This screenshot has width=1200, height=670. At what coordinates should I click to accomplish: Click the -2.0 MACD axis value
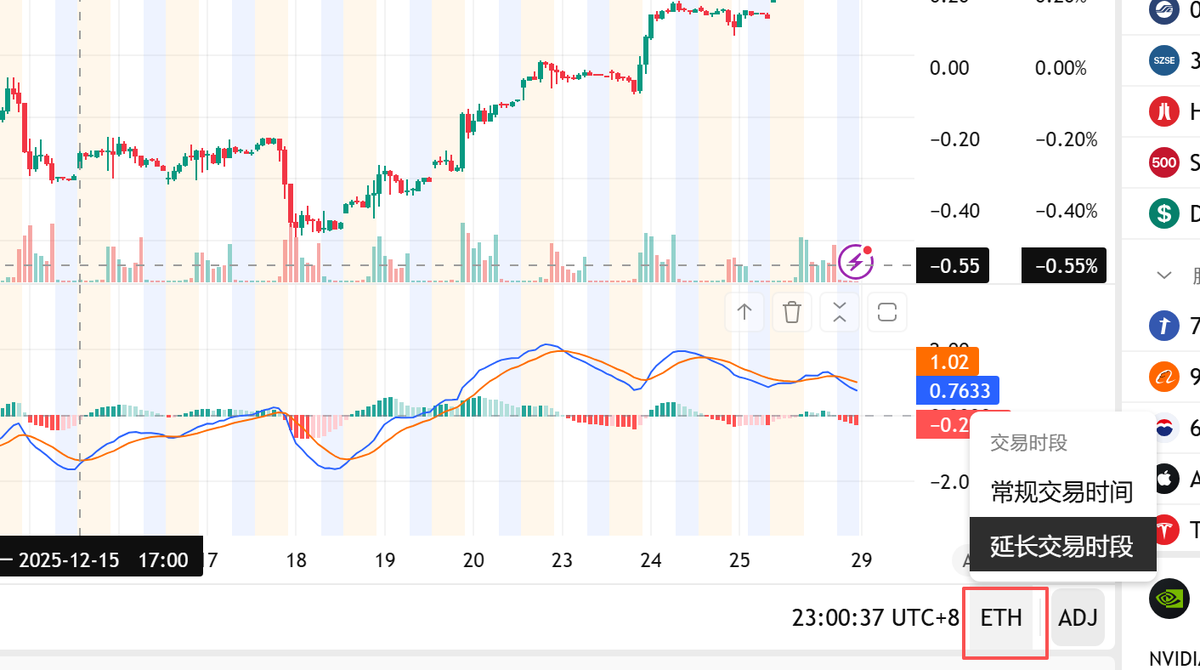948,481
